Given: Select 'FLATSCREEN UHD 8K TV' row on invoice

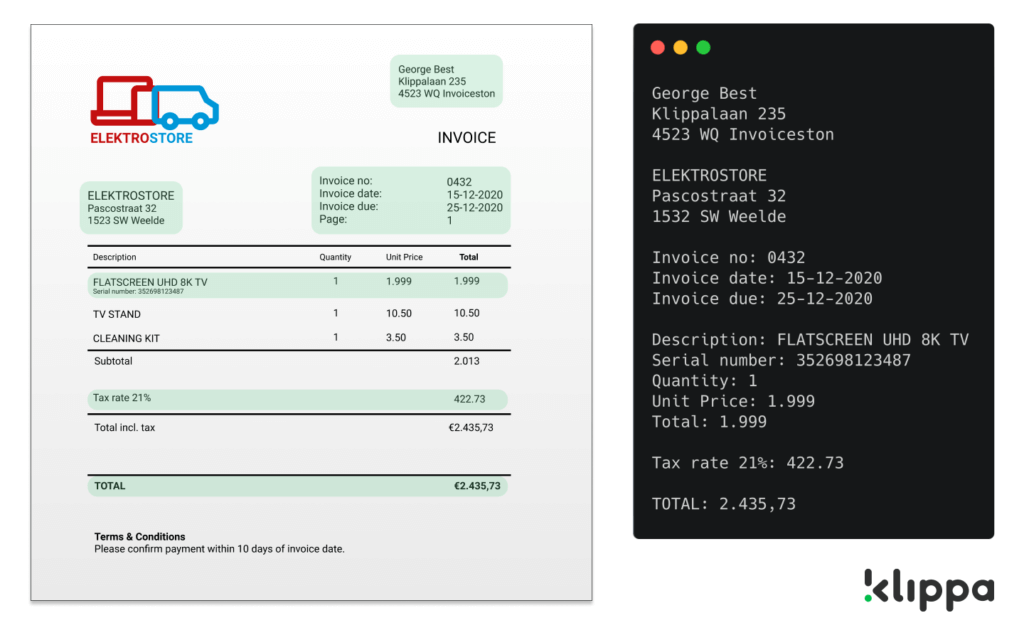Looking at the screenshot, I should tap(298, 285).
